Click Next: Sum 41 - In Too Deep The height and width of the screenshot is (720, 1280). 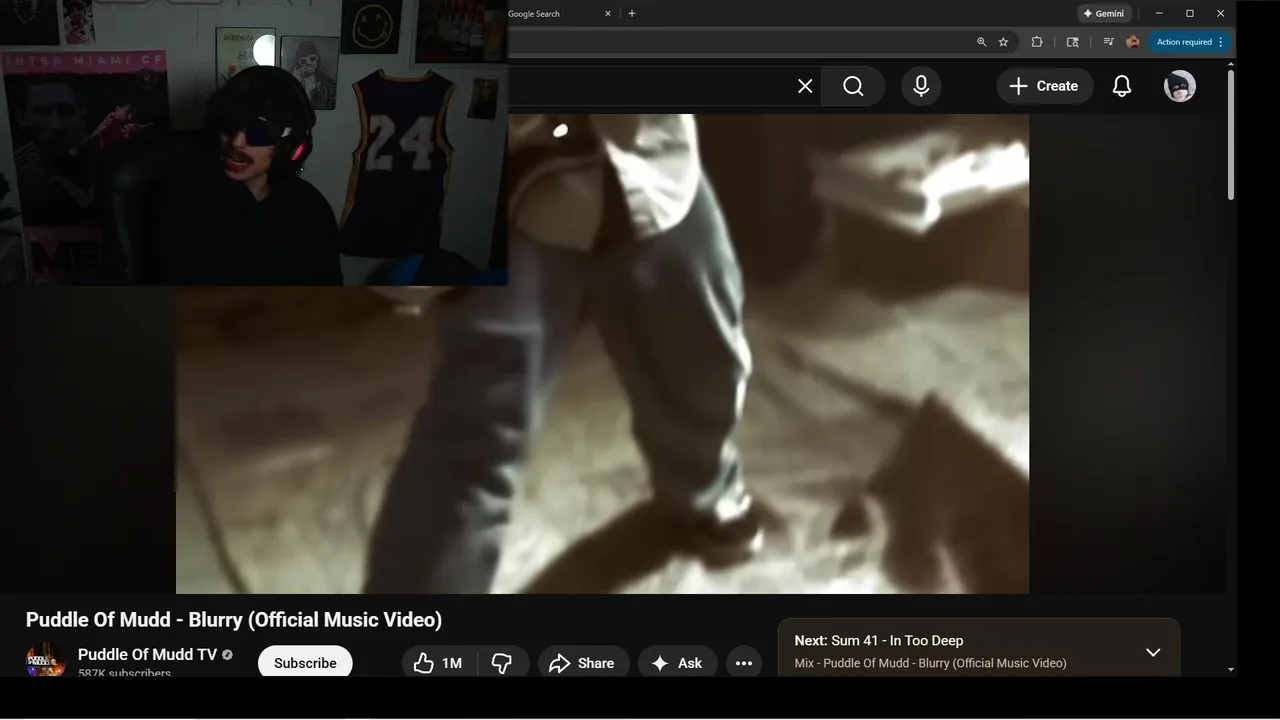[x=879, y=640]
